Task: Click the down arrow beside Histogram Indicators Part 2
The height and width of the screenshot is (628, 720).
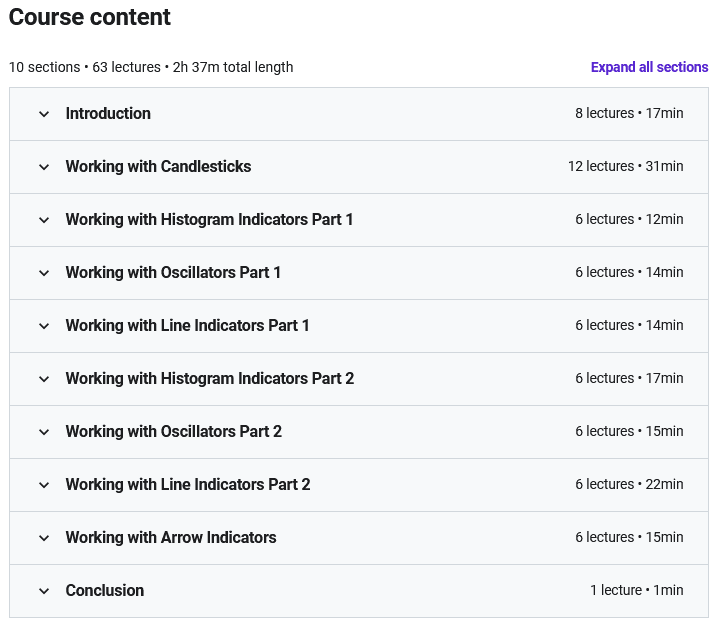Action: click(x=44, y=379)
